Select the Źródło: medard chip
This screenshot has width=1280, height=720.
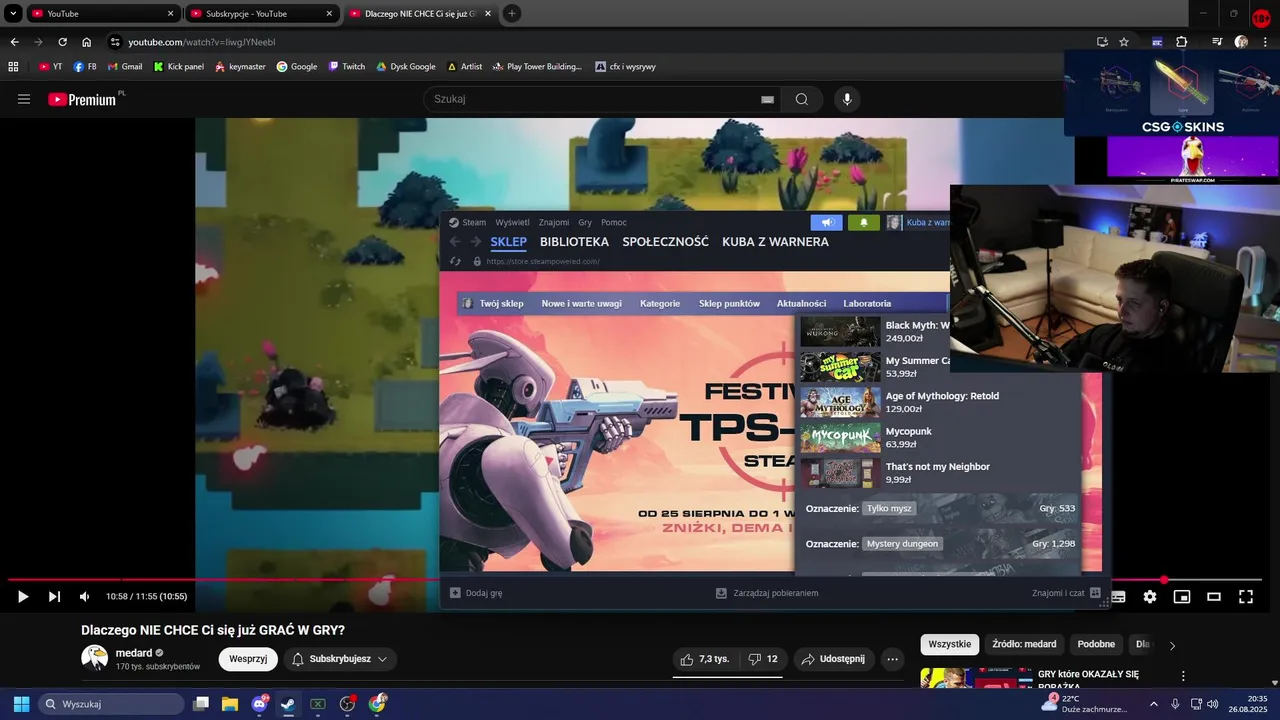(1024, 645)
